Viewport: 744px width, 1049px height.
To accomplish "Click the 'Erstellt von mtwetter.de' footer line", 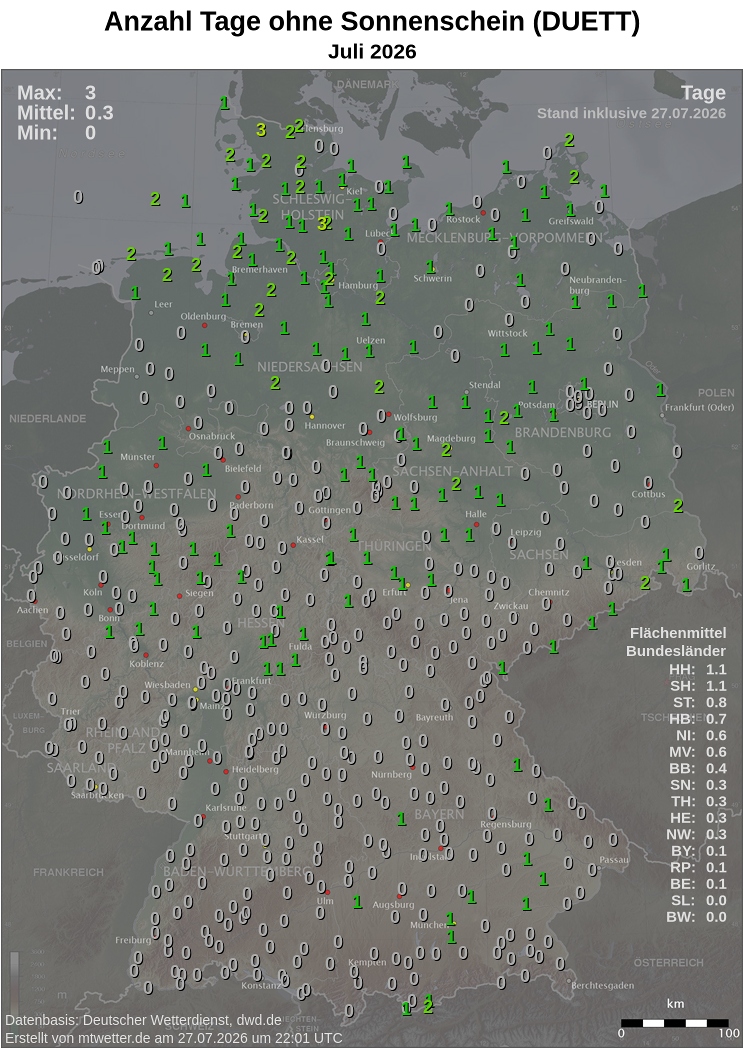I will (174, 1038).
